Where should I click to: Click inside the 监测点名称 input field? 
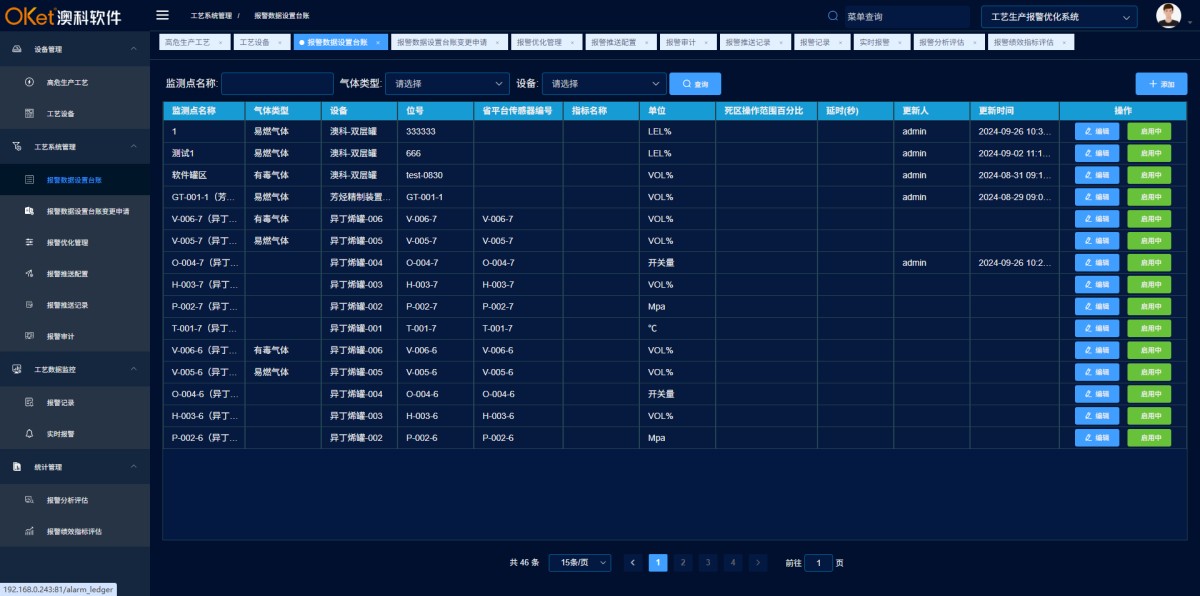278,83
